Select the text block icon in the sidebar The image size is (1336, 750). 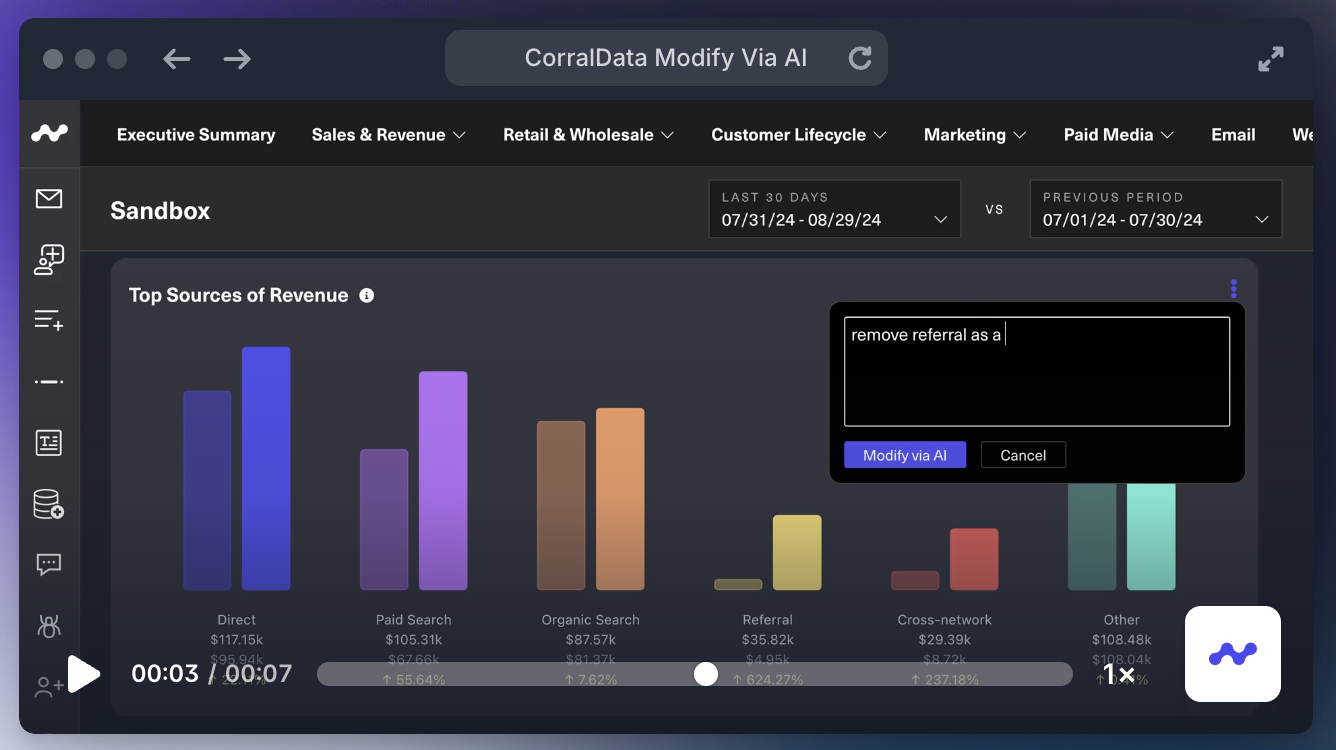pyautogui.click(x=49, y=442)
